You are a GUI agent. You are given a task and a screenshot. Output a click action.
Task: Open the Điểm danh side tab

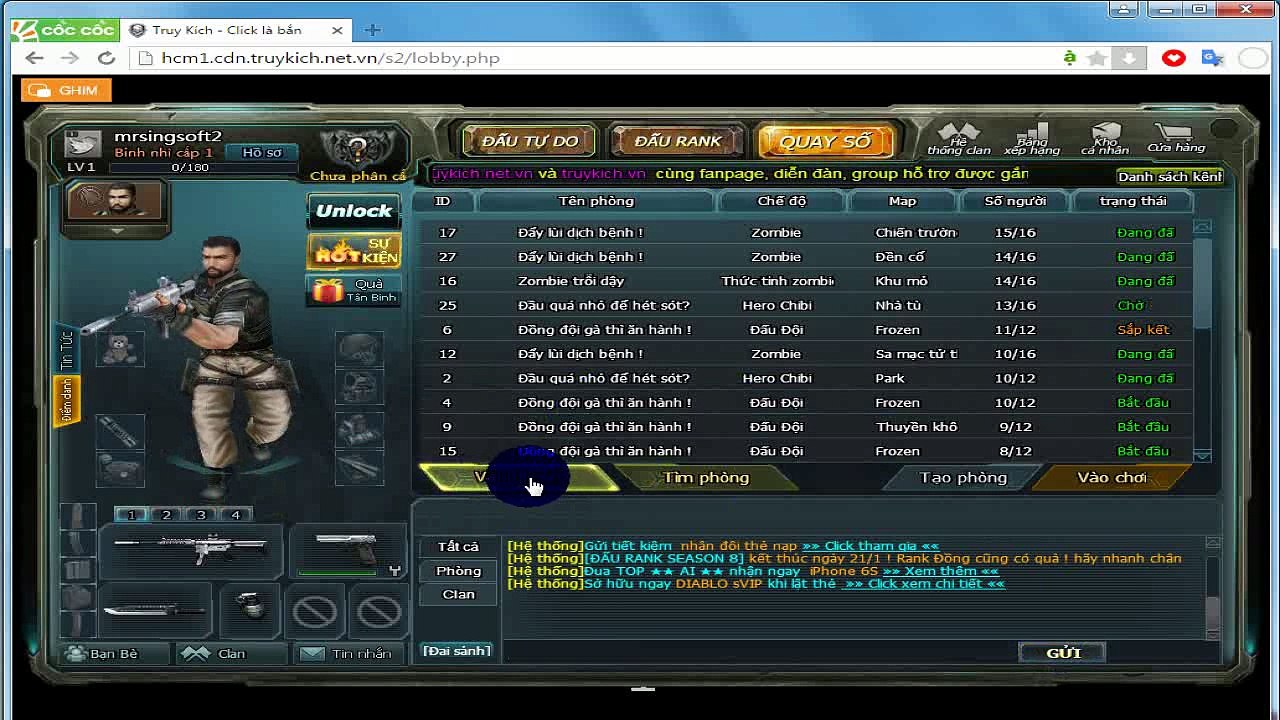[x=67, y=401]
